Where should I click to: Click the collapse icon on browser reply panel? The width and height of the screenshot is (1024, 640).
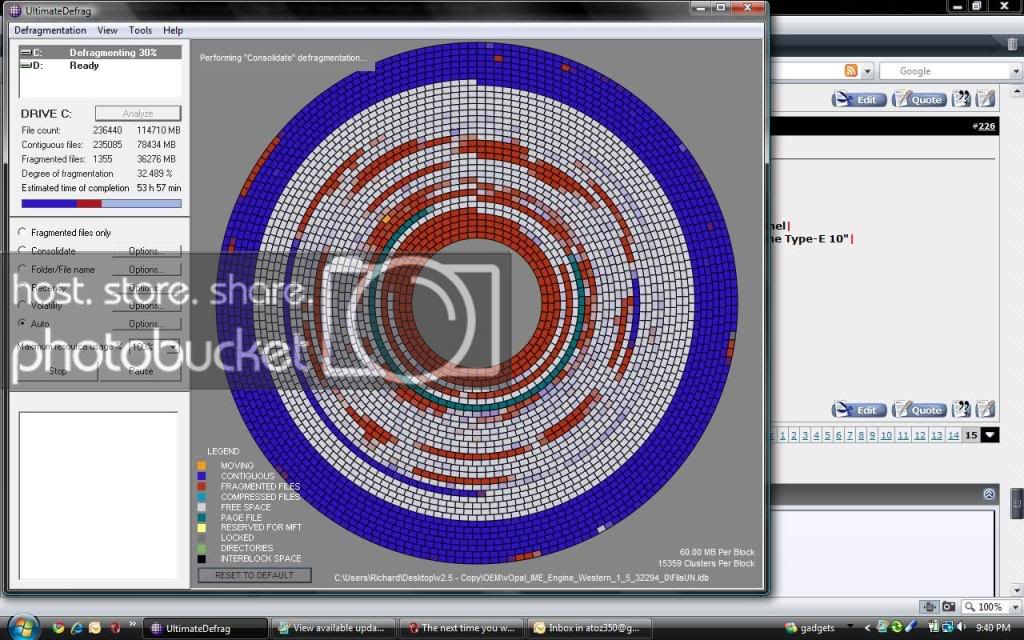(989, 494)
